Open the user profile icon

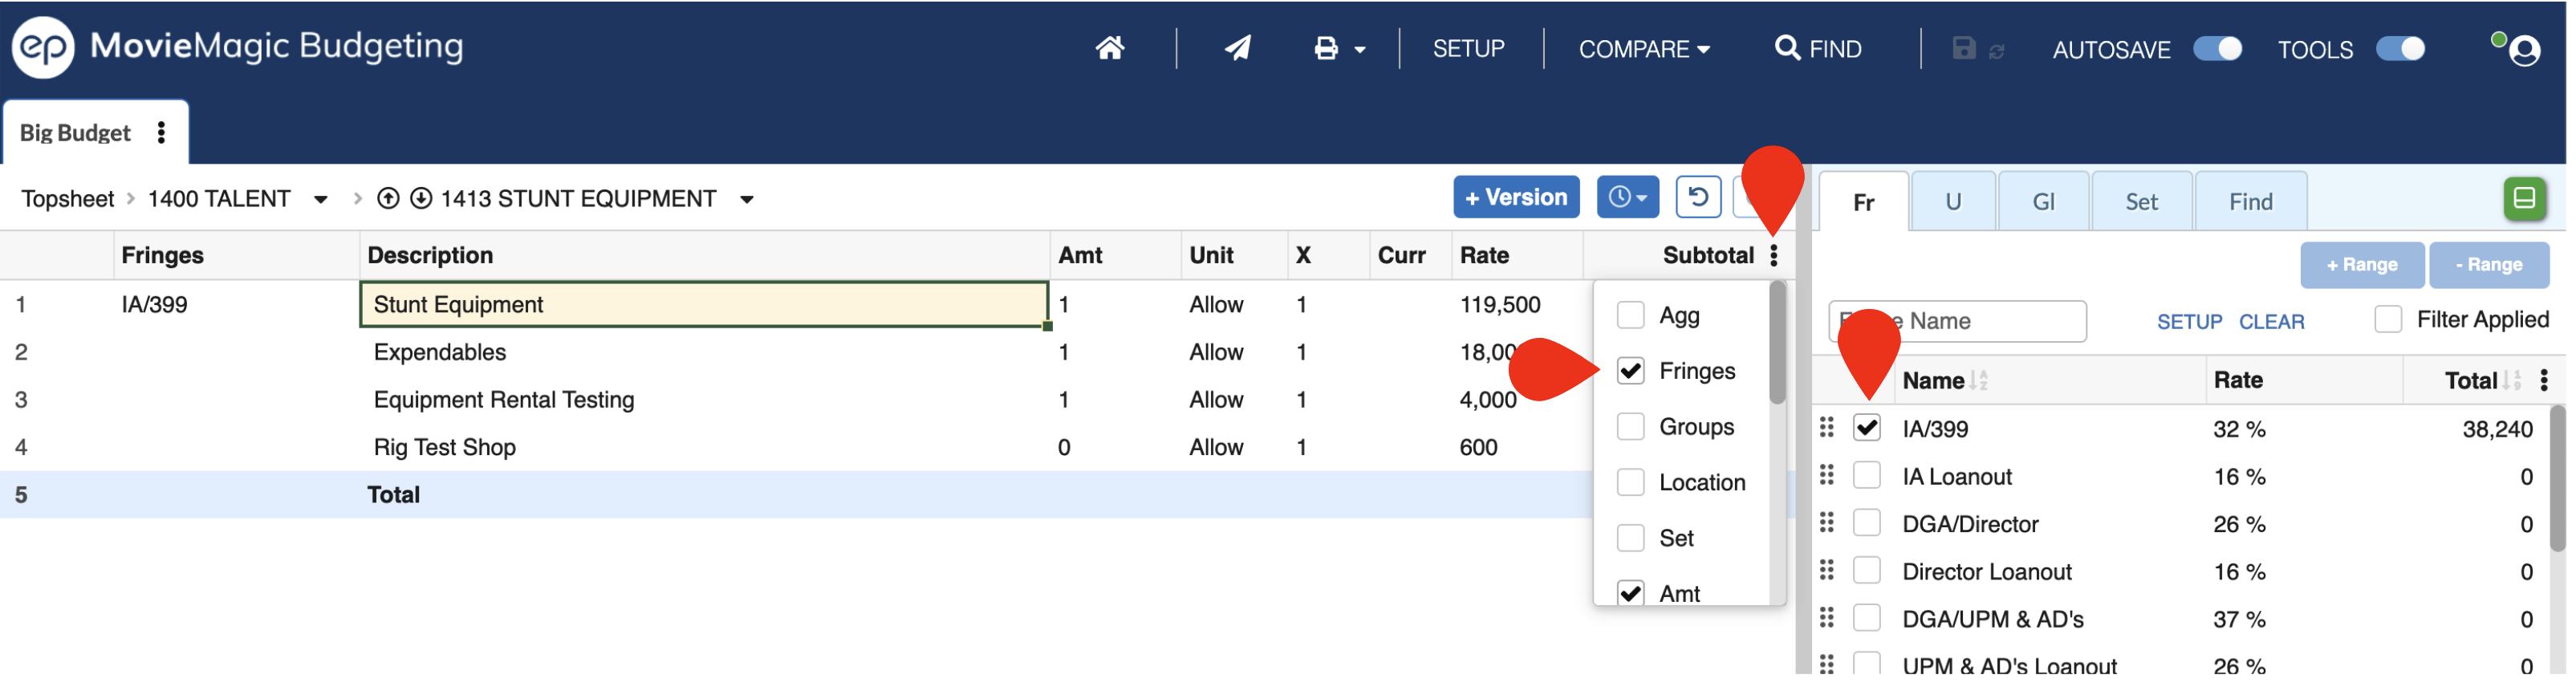2524,50
